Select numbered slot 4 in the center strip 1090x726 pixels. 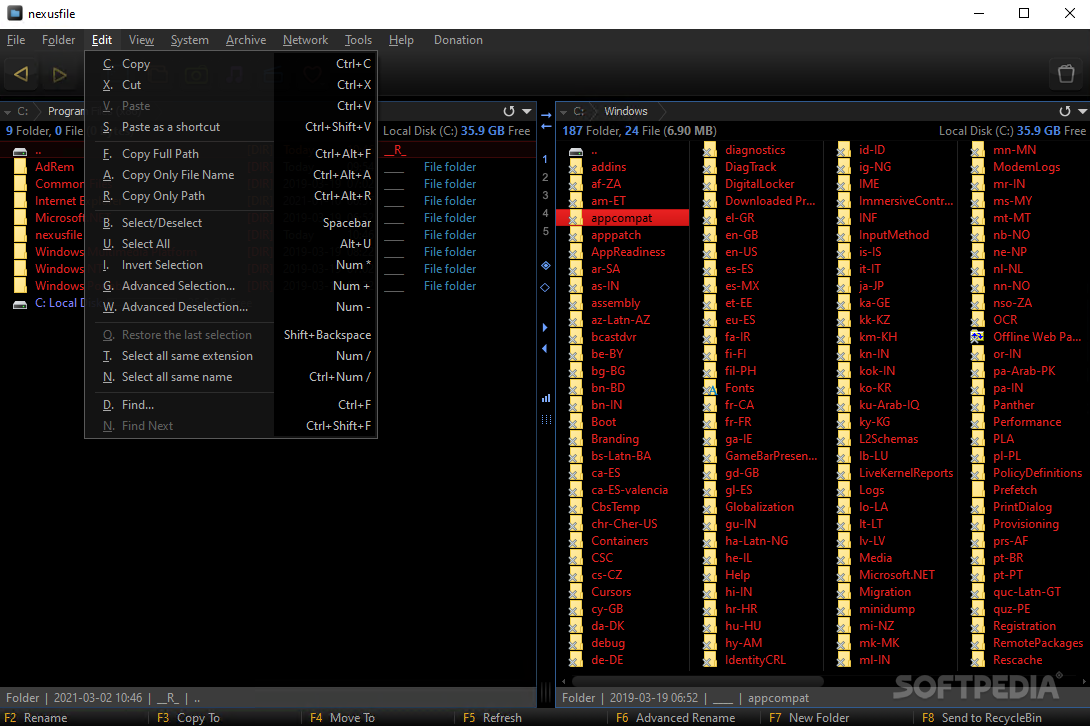click(545, 213)
